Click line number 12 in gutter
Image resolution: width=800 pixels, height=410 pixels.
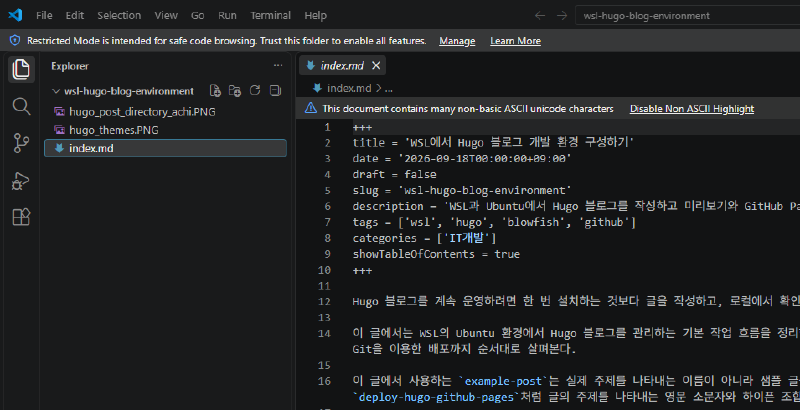tap(324, 301)
